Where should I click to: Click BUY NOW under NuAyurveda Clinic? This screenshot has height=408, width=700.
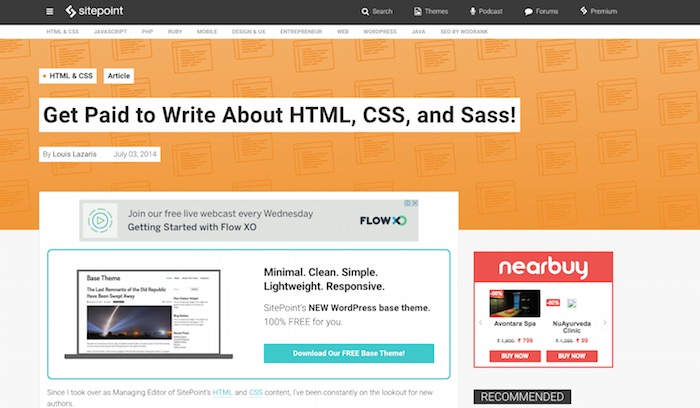572,356
